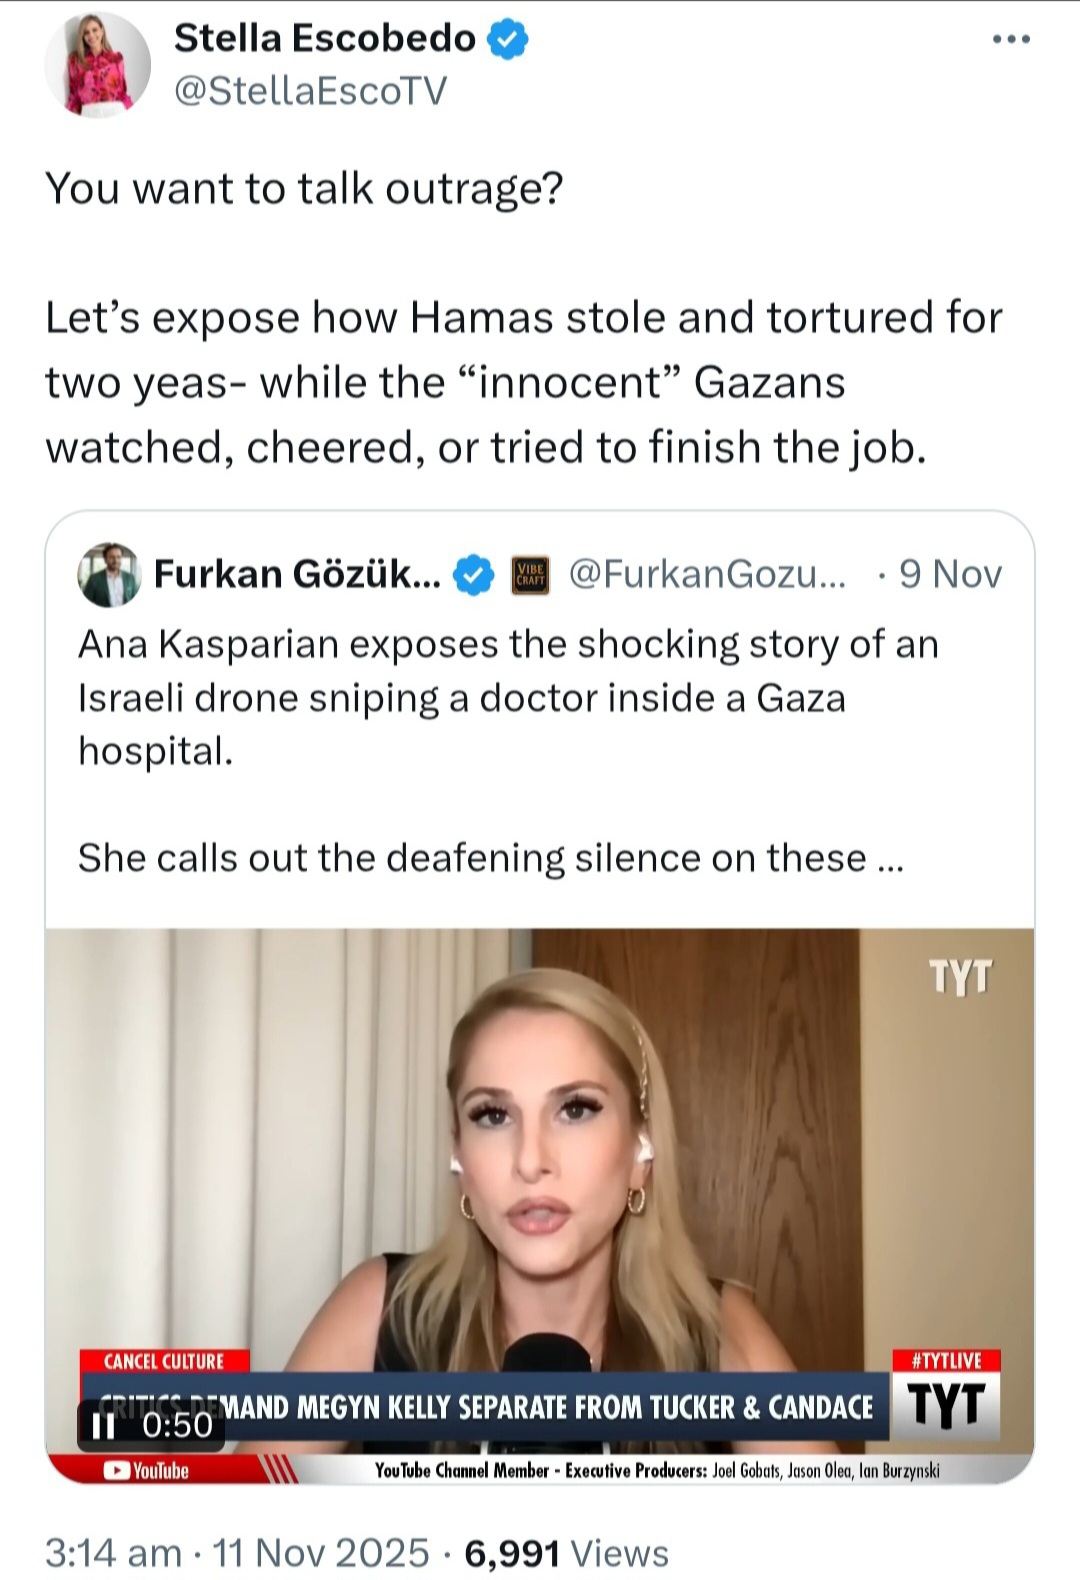The width and height of the screenshot is (1080, 1580).
Task: Click the Vibe Craft affiliation badge
Action: click(x=530, y=575)
